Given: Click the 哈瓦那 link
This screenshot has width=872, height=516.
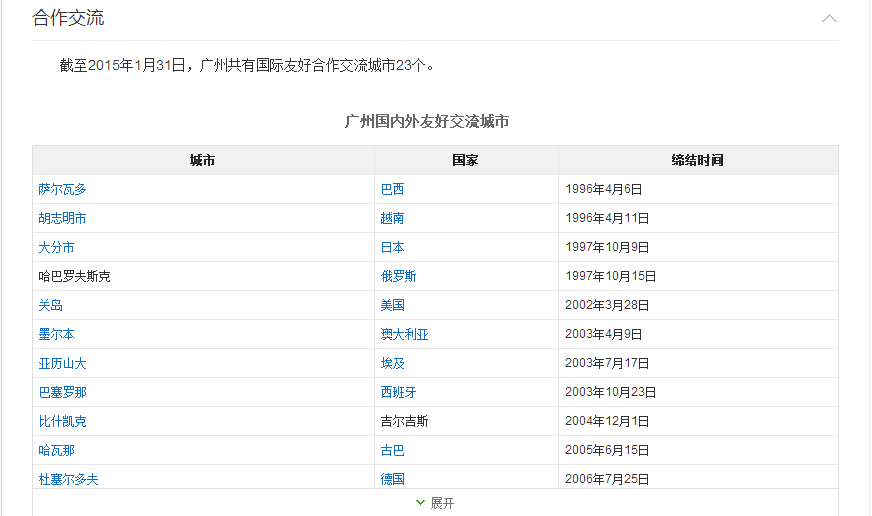Looking at the screenshot, I should [x=56, y=450].
